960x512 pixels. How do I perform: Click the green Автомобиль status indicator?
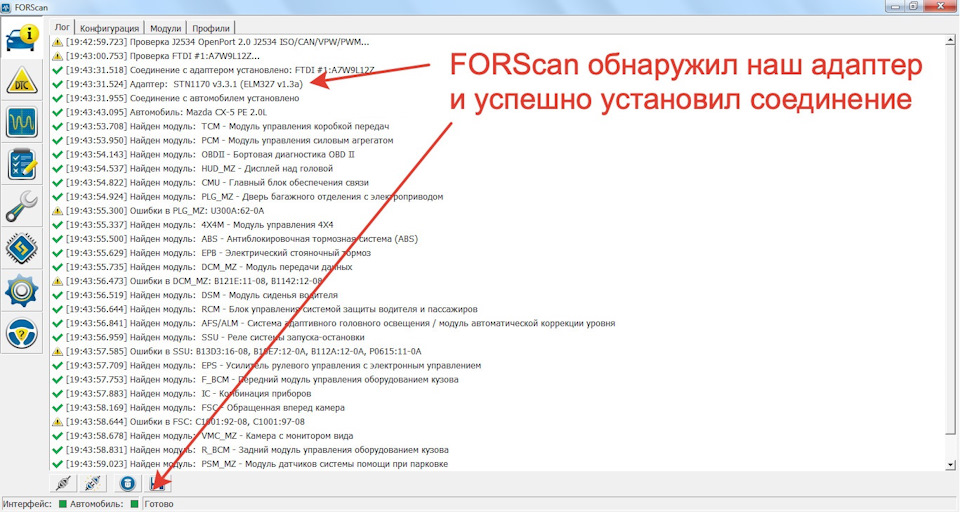click(x=135, y=504)
